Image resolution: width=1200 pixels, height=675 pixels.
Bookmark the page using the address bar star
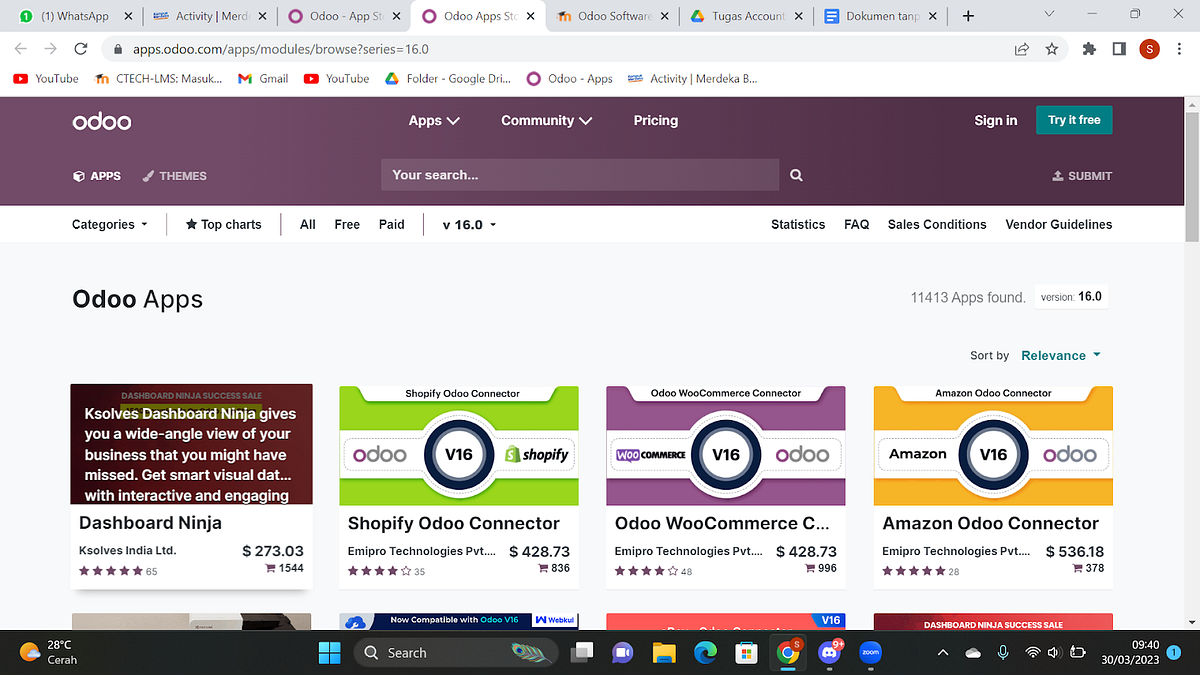[x=1051, y=48]
